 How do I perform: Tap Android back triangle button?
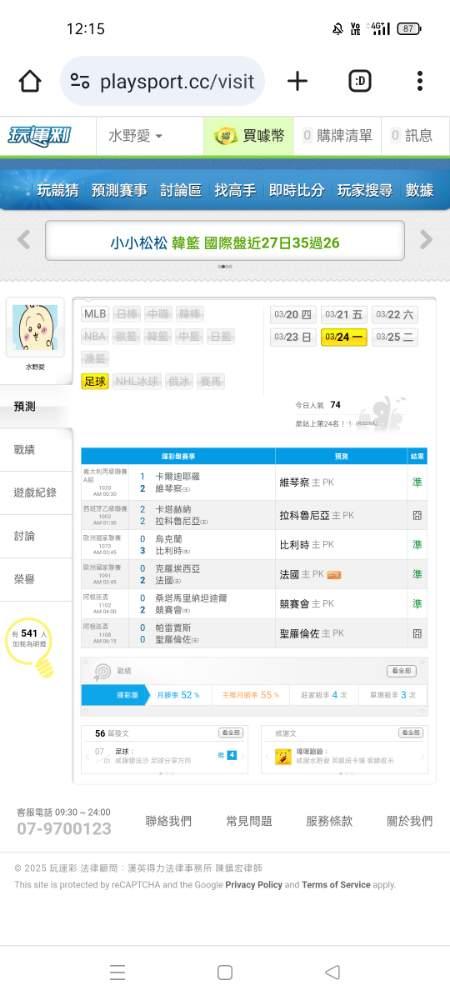pyautogui.click(x=332, y=972)
